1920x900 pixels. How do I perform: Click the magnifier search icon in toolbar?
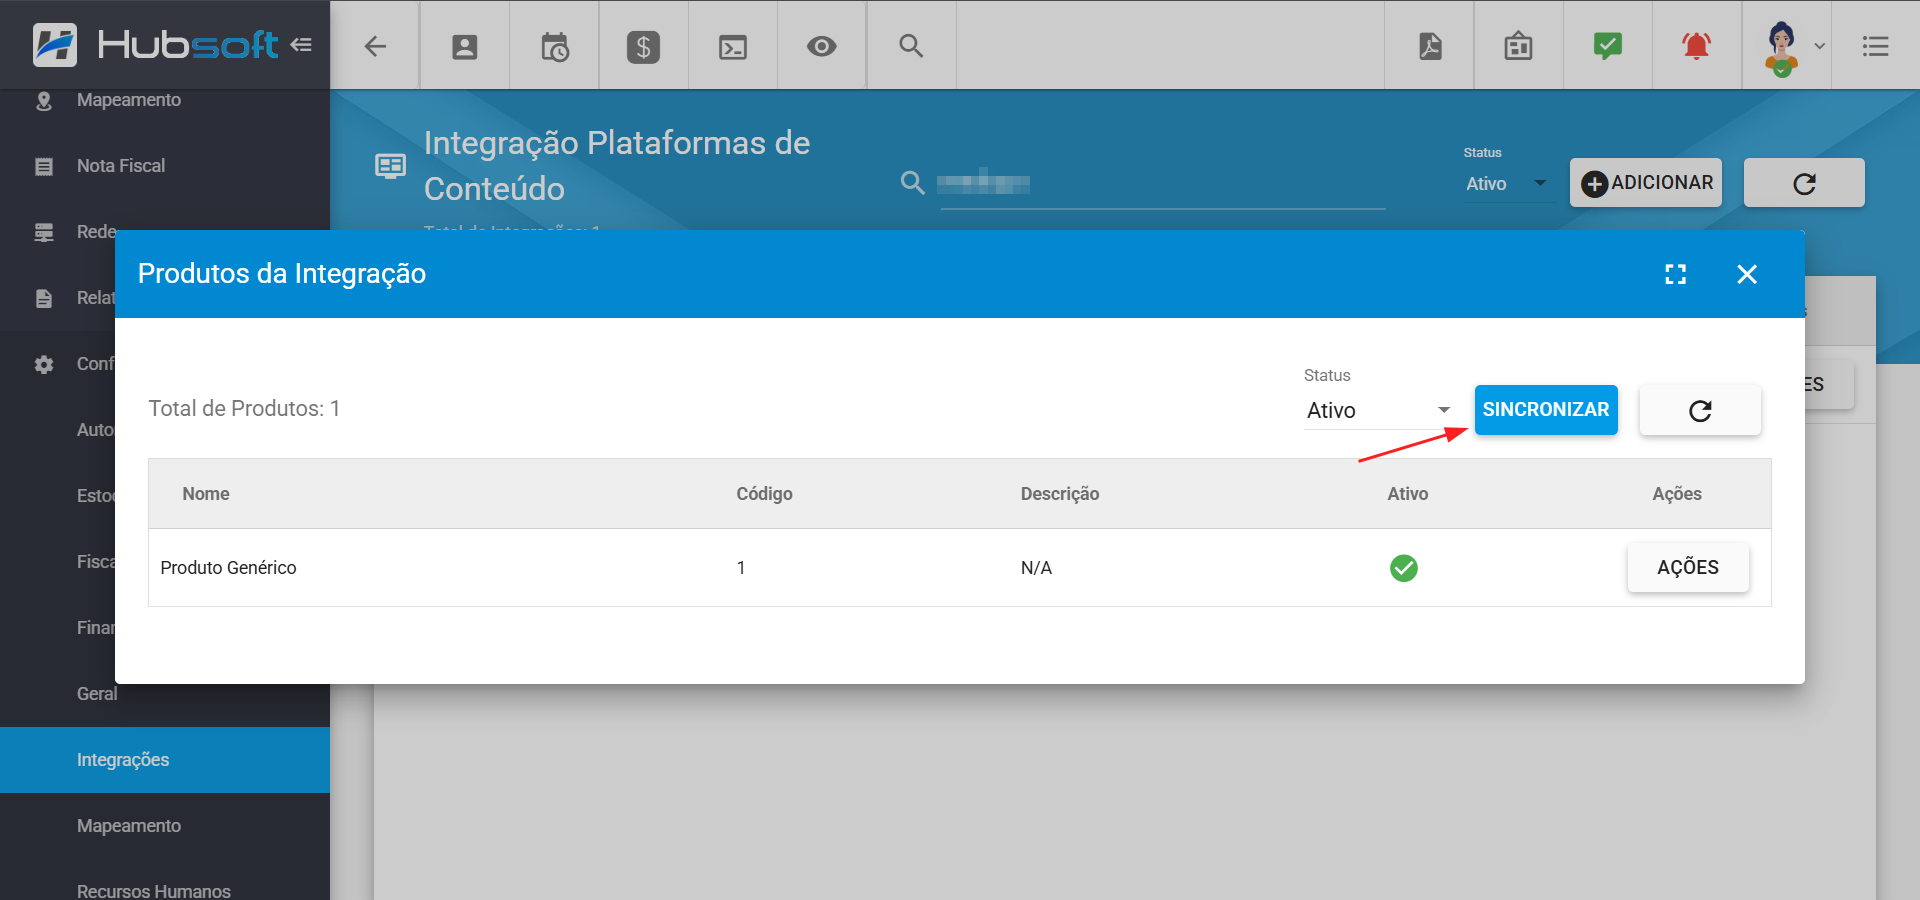(911, 46)
